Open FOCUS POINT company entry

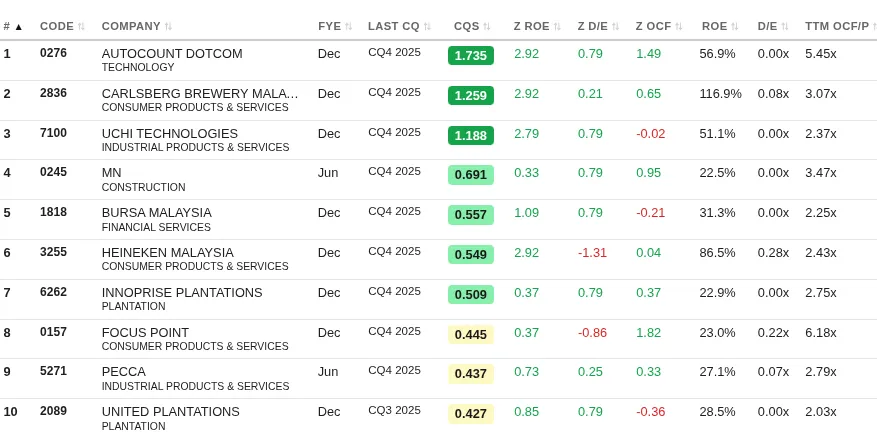145,333
